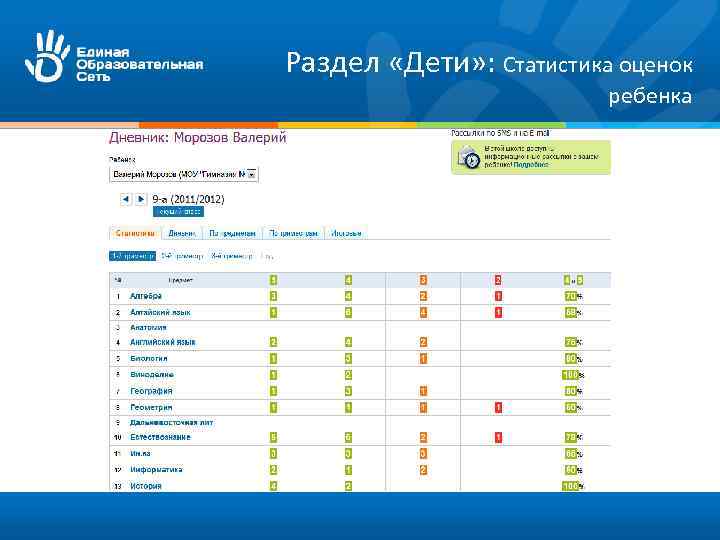Click the 9-а (2011/2012) class label
The image size is (720, 540).
pyautogui.click(x=188, y=199)
